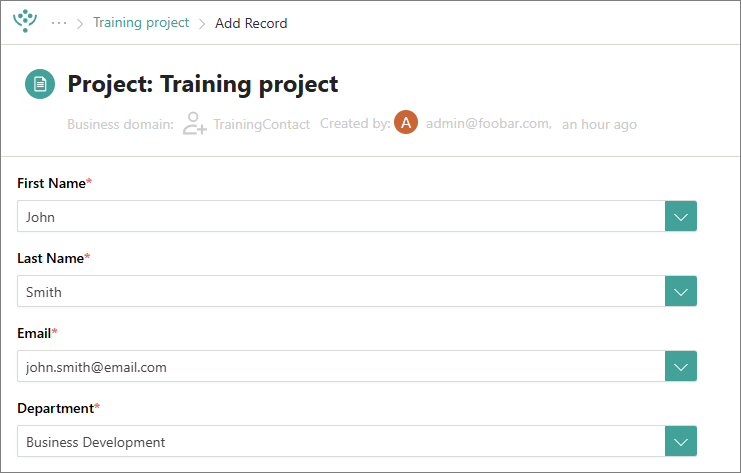
Task: Select the Add Record breadcrumb item
Action: pyautogui.click(x=251, y=23)
